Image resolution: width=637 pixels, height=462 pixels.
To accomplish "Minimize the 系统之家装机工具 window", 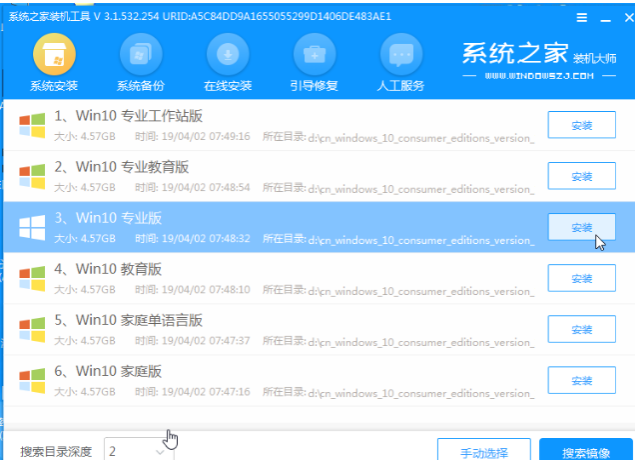I will pos(606,18).
